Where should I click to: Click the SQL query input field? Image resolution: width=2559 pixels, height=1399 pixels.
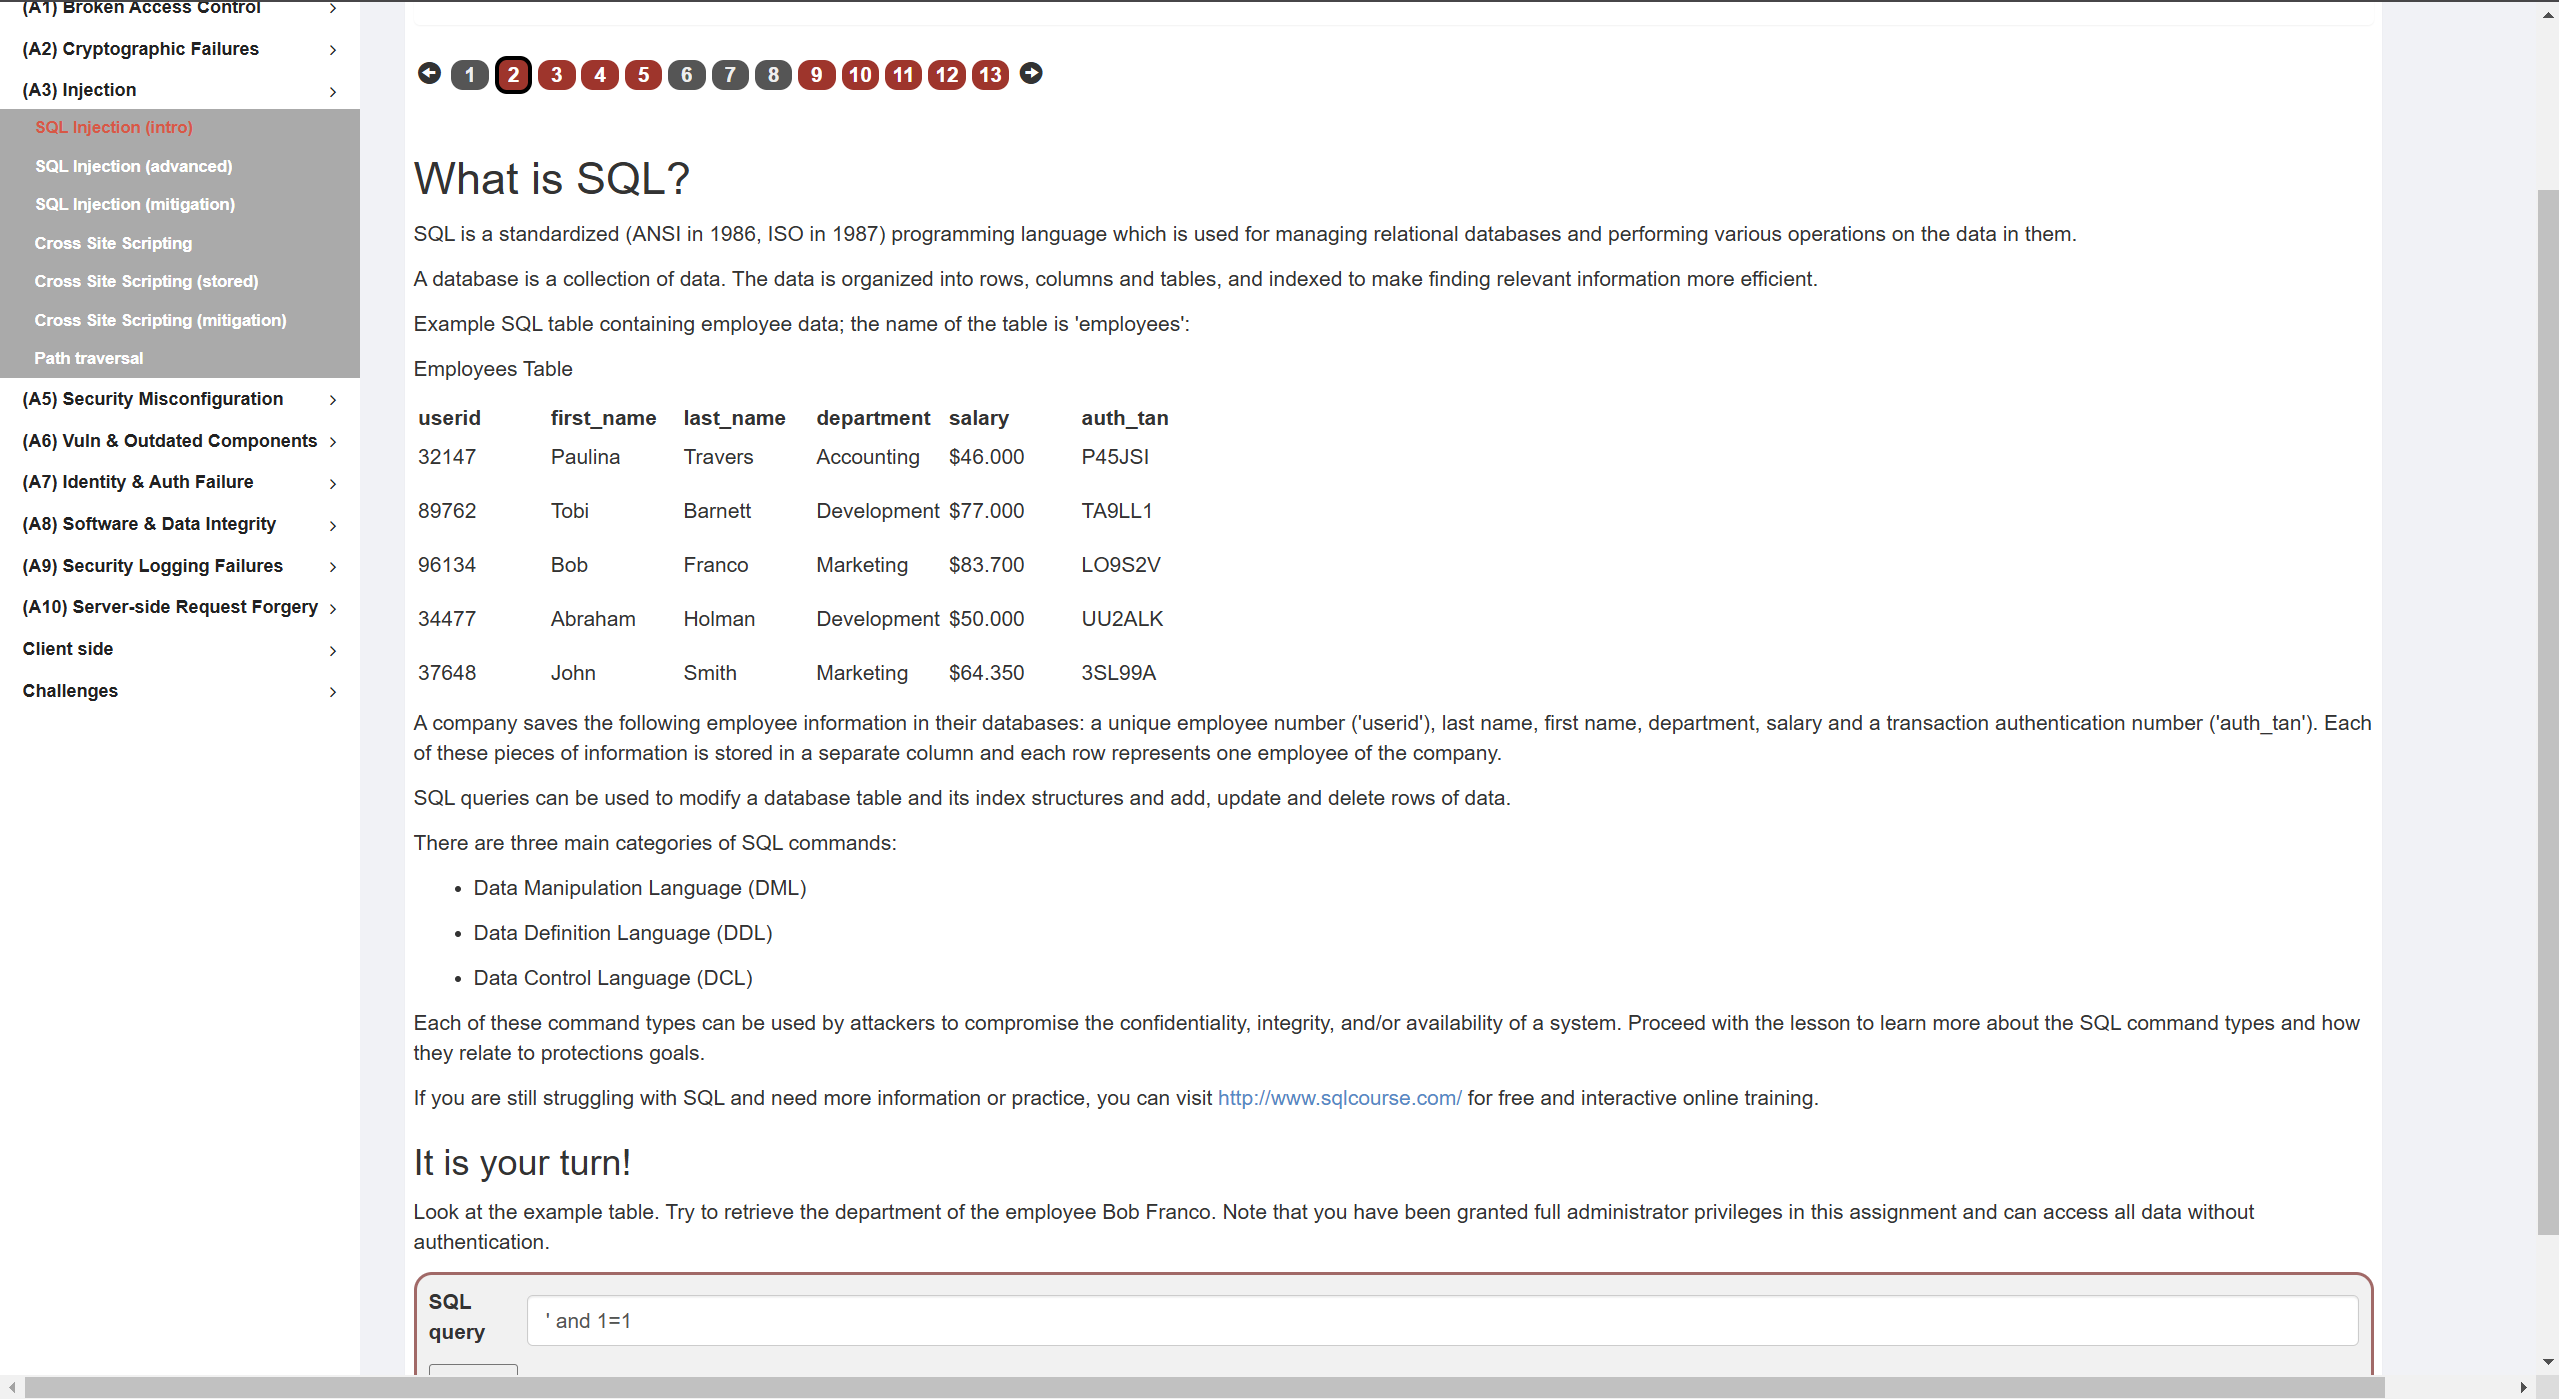point(1441,1321)
